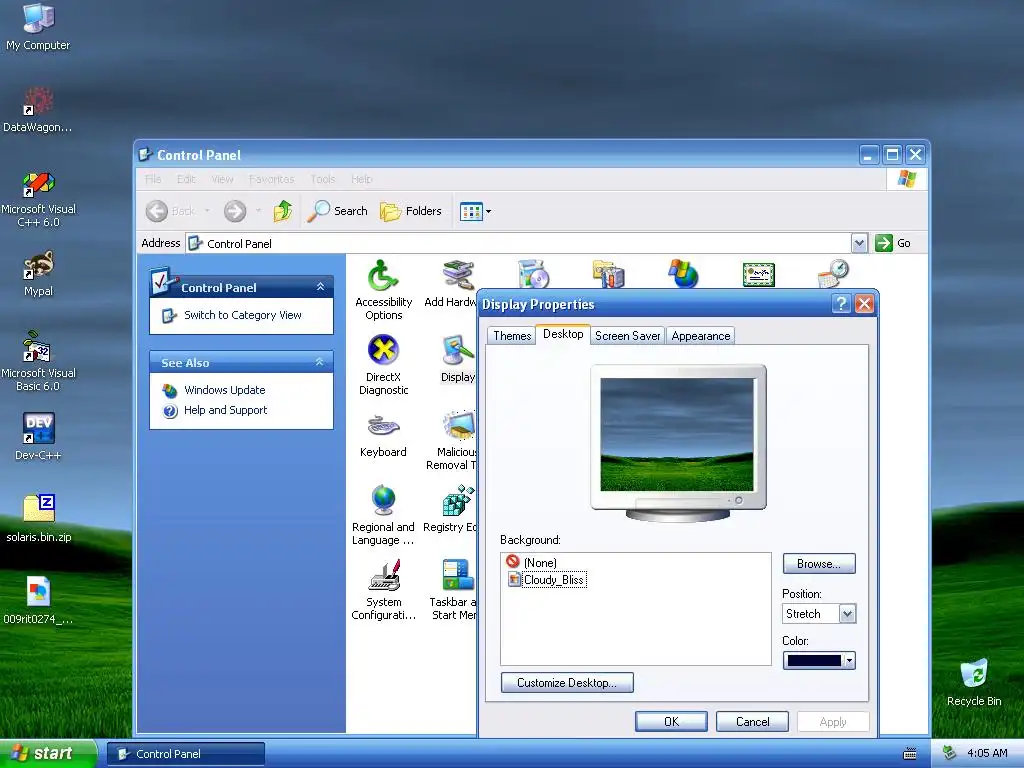Select Microsoft Visual Basic 6.0 shortcut
The height and width of the screenshot is (768, 1024).
[38, 361]
